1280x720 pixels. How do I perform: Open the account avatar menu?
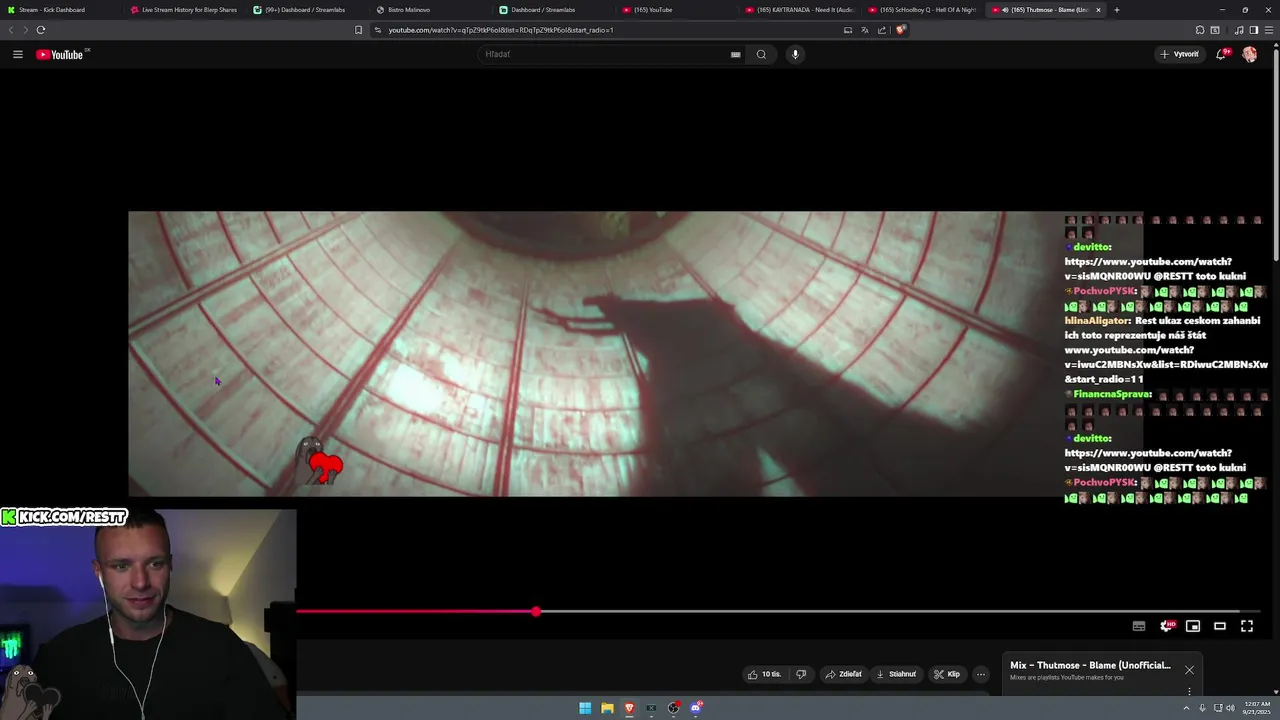[1249, 54]
